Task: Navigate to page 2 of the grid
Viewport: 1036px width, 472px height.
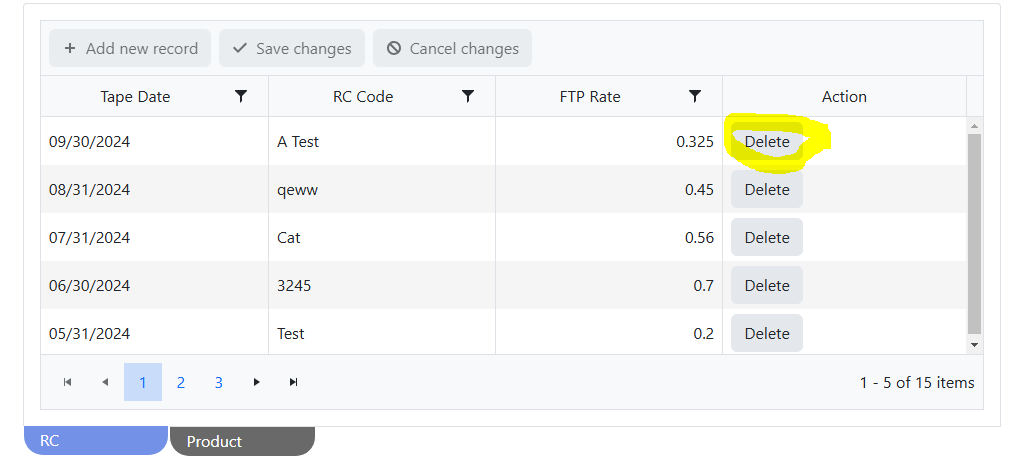Action: pyautogui.click(x=181, y=382)
